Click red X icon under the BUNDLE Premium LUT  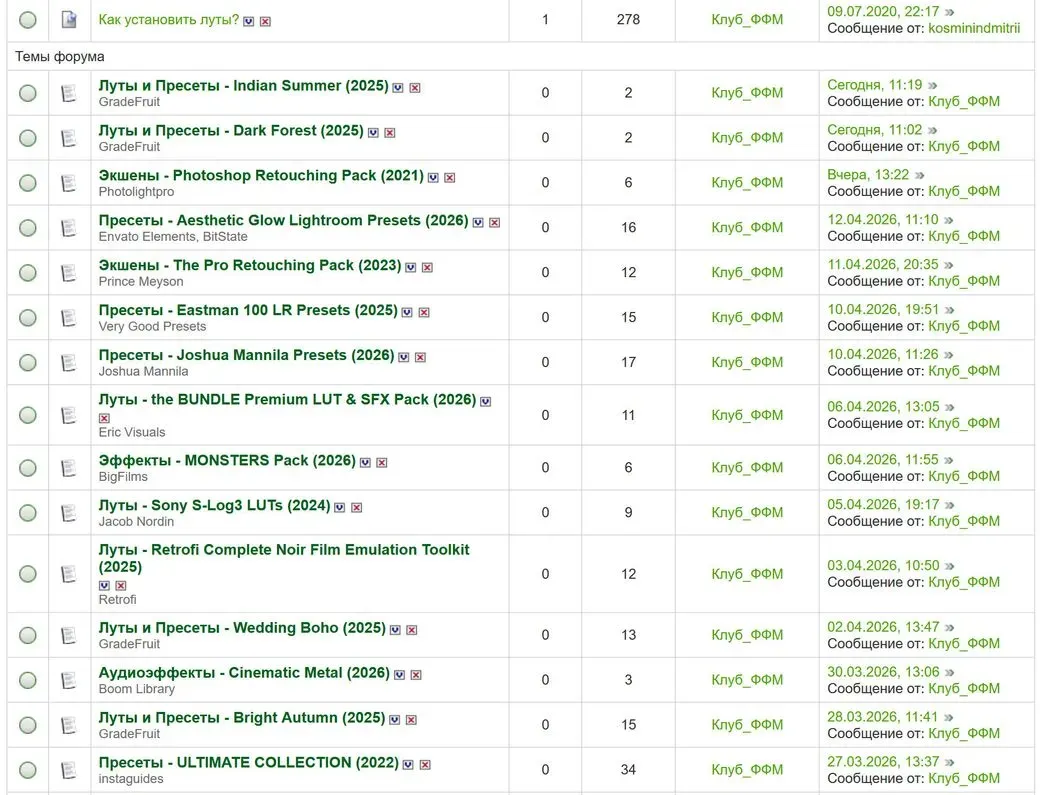[104, 418]
